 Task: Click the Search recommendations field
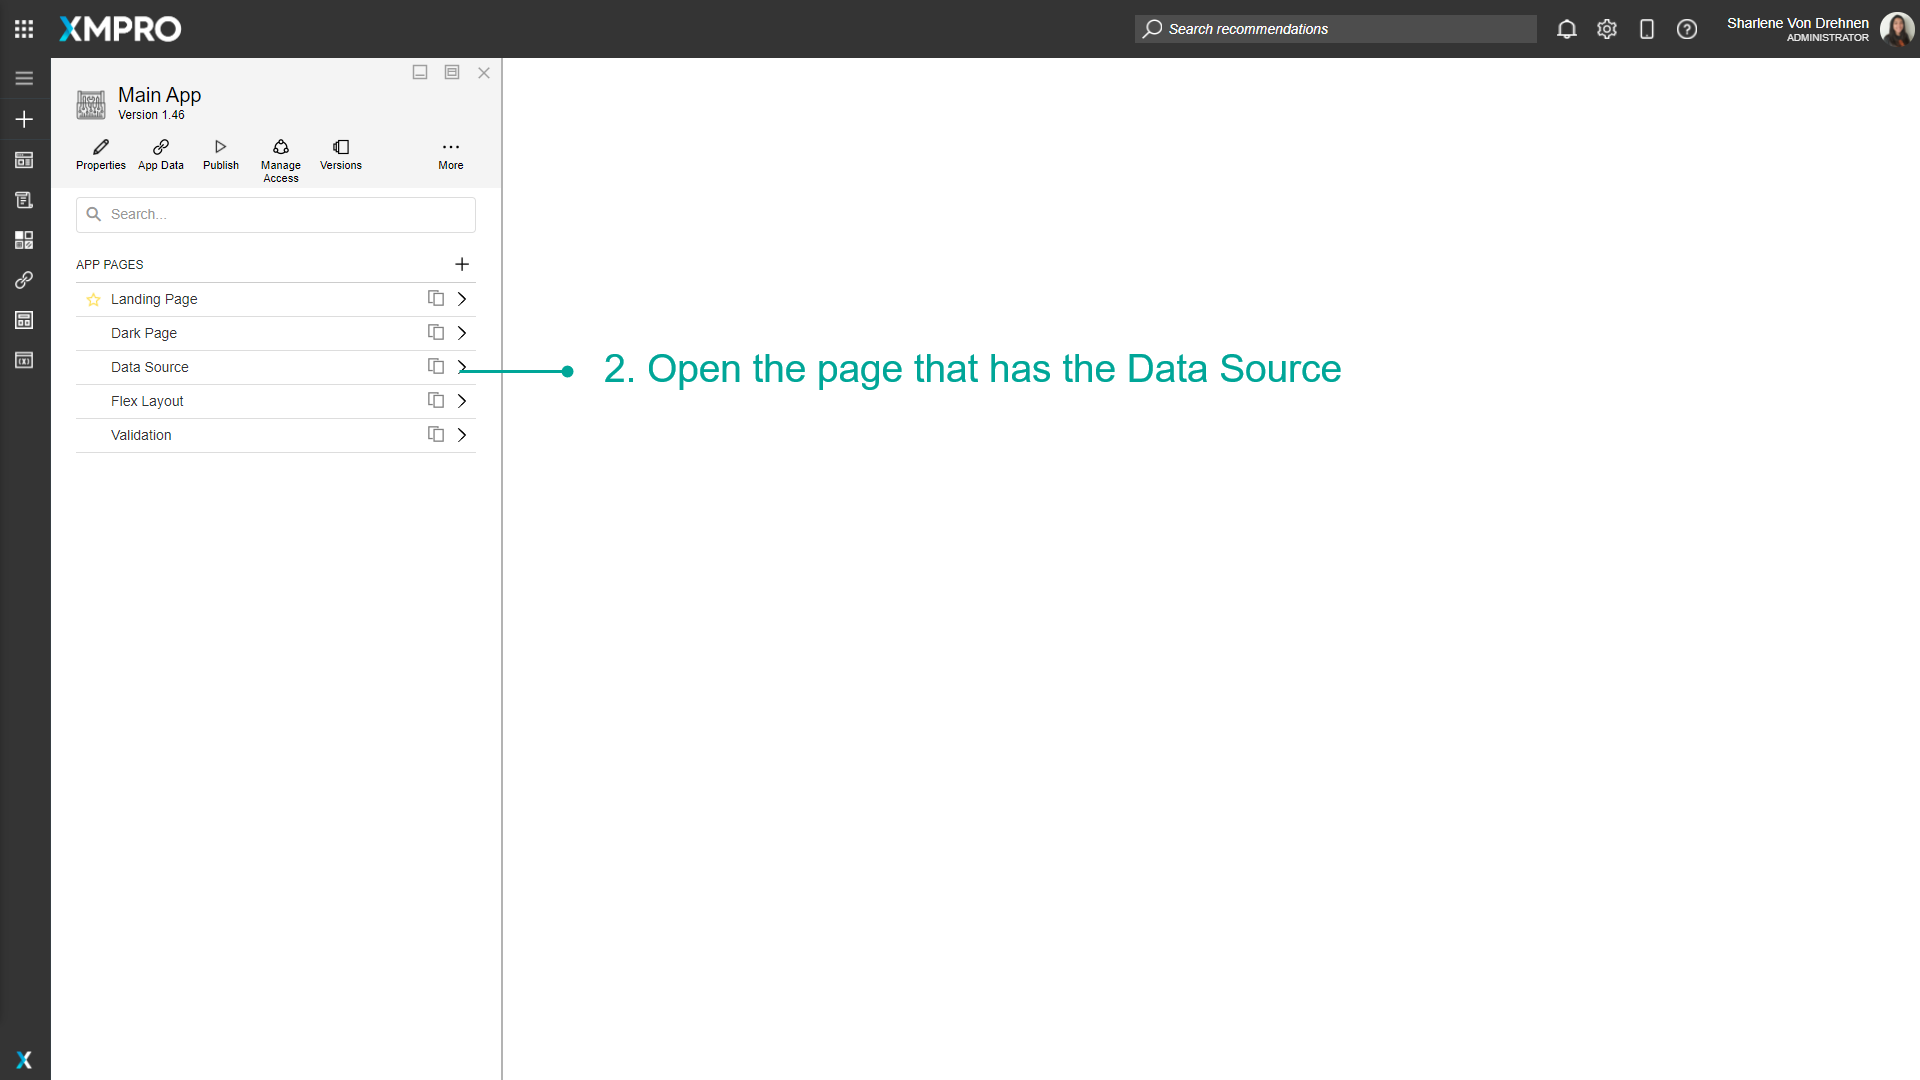pos(1335,29)
